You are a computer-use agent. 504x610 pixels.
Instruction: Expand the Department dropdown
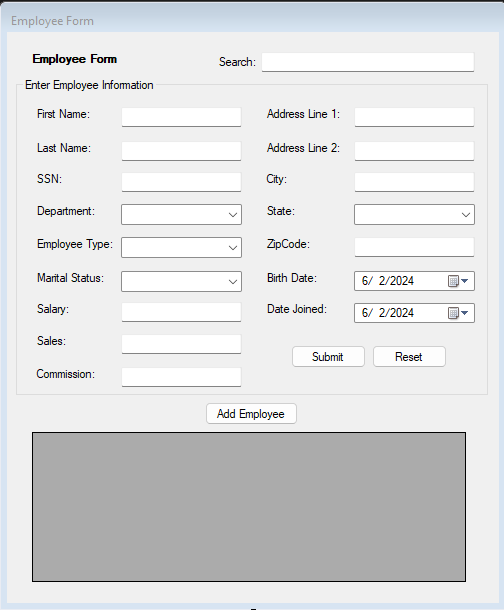[182, 214]
